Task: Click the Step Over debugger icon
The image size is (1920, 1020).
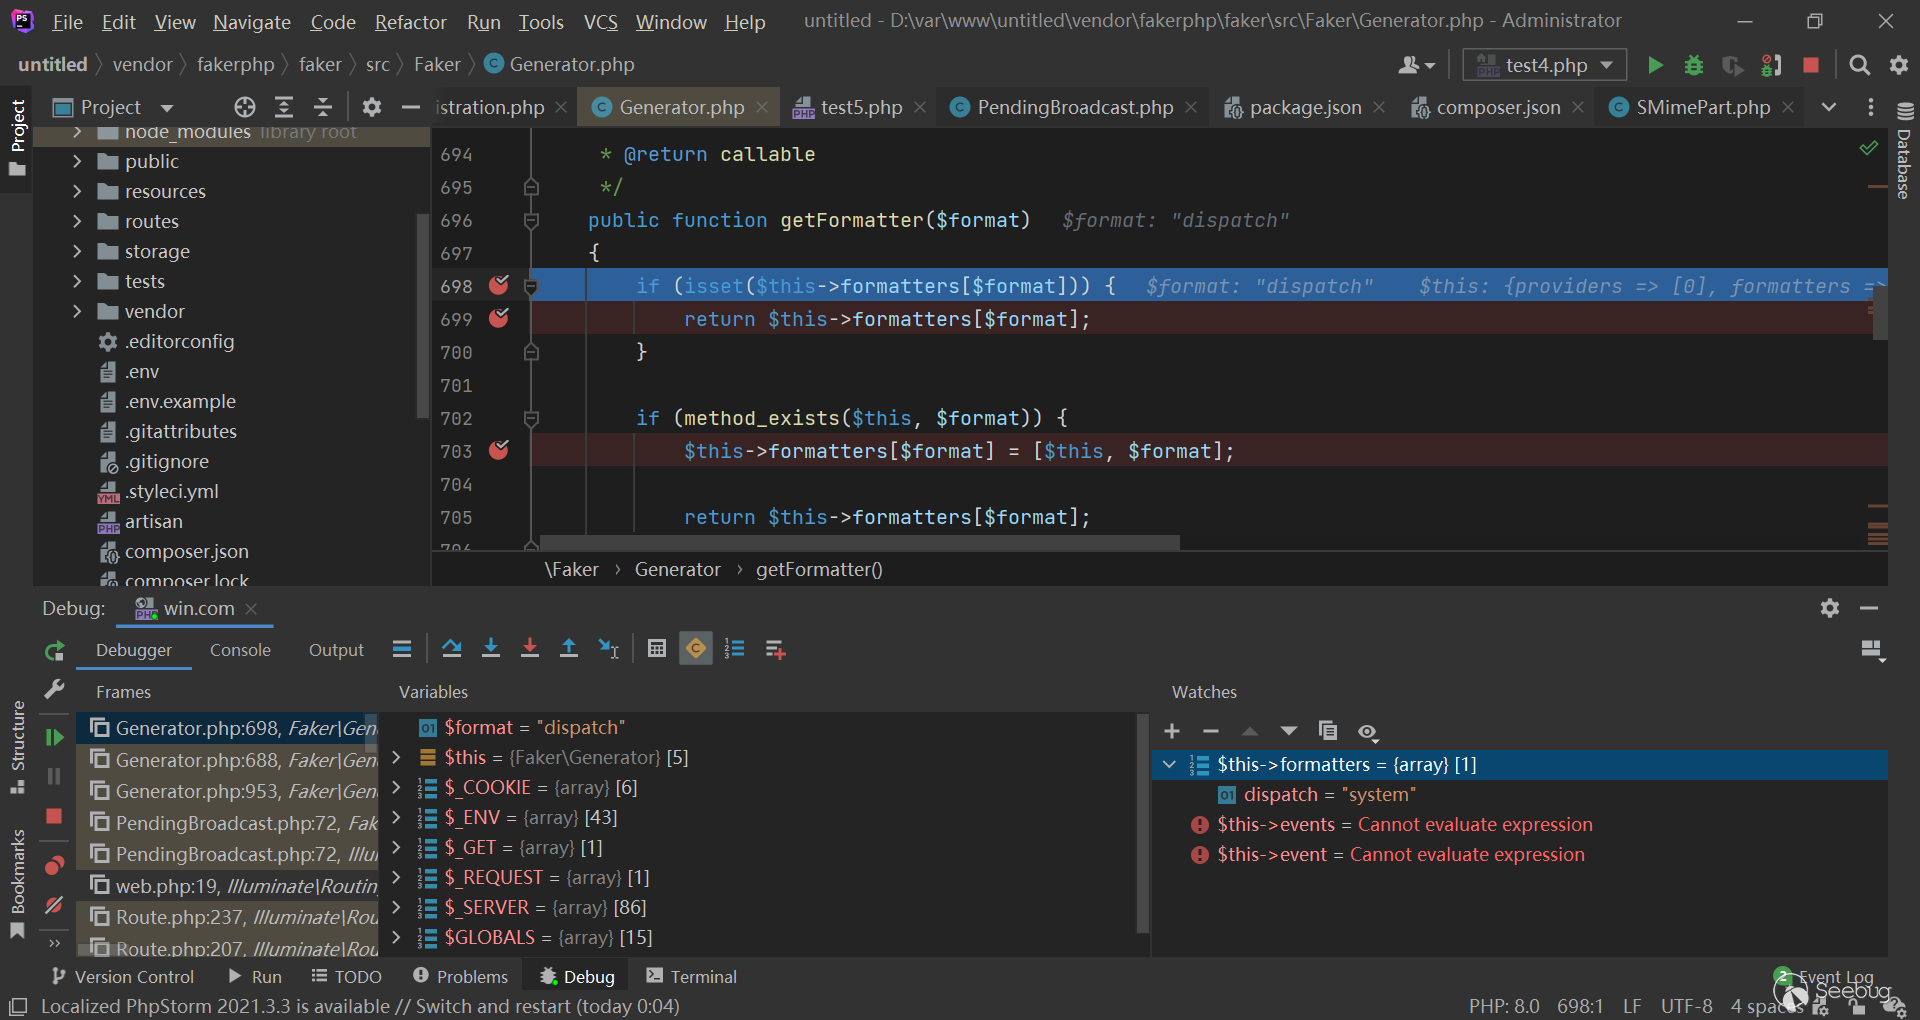Action: (451, 649)
